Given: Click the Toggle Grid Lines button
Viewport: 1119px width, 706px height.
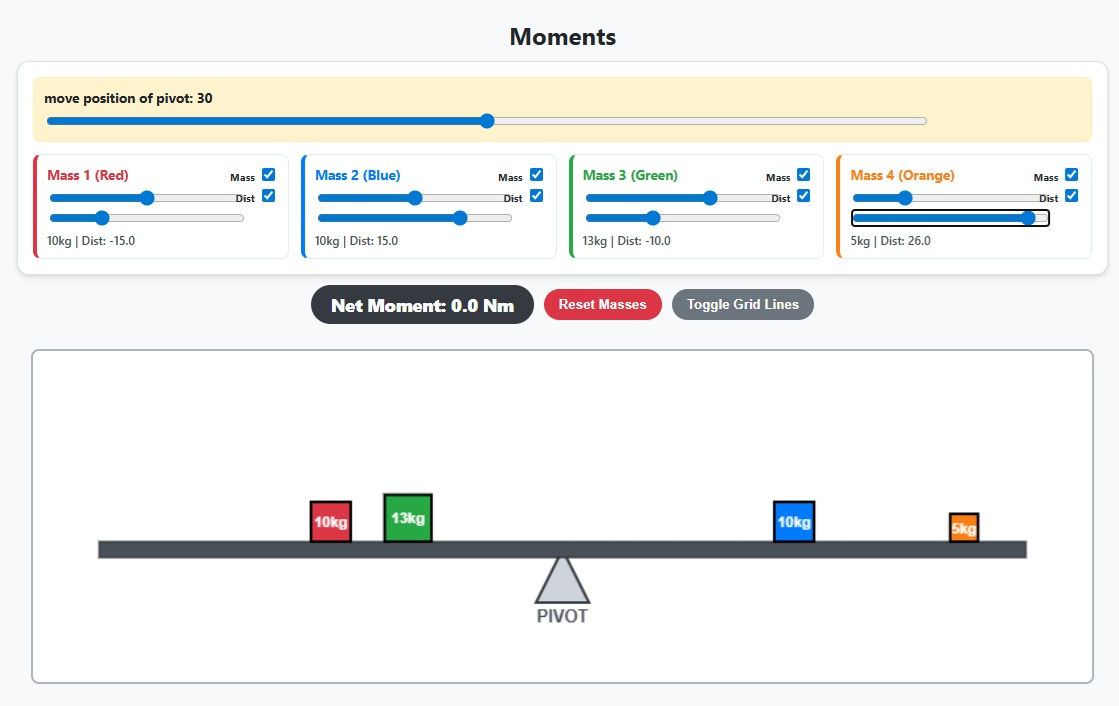Looking at the screenshot, I should tap(743, 305).
